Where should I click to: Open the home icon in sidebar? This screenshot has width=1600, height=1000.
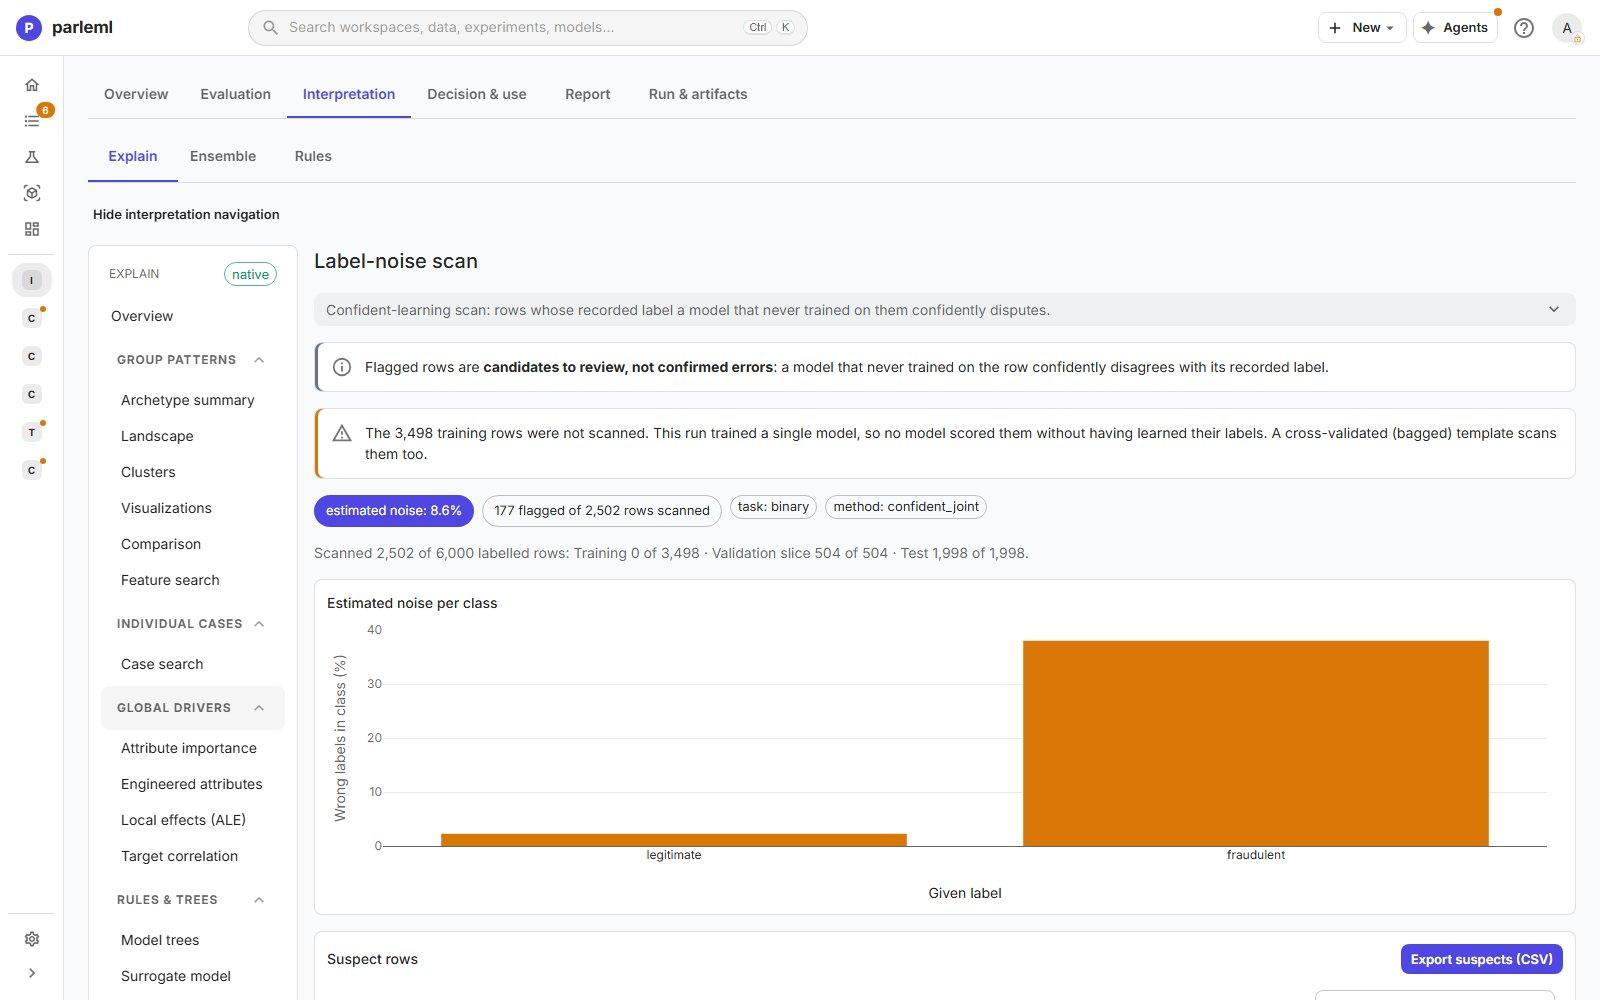click(x=32, y=85)
